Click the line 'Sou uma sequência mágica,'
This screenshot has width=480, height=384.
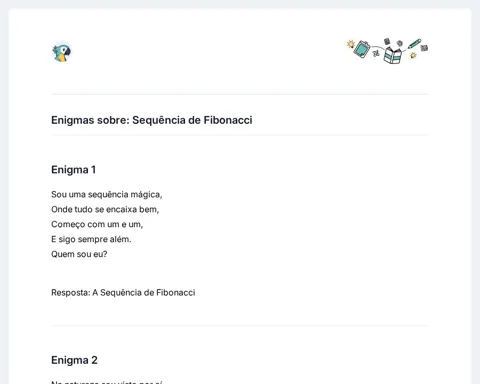pyautogui.click(x=107, y=194)
